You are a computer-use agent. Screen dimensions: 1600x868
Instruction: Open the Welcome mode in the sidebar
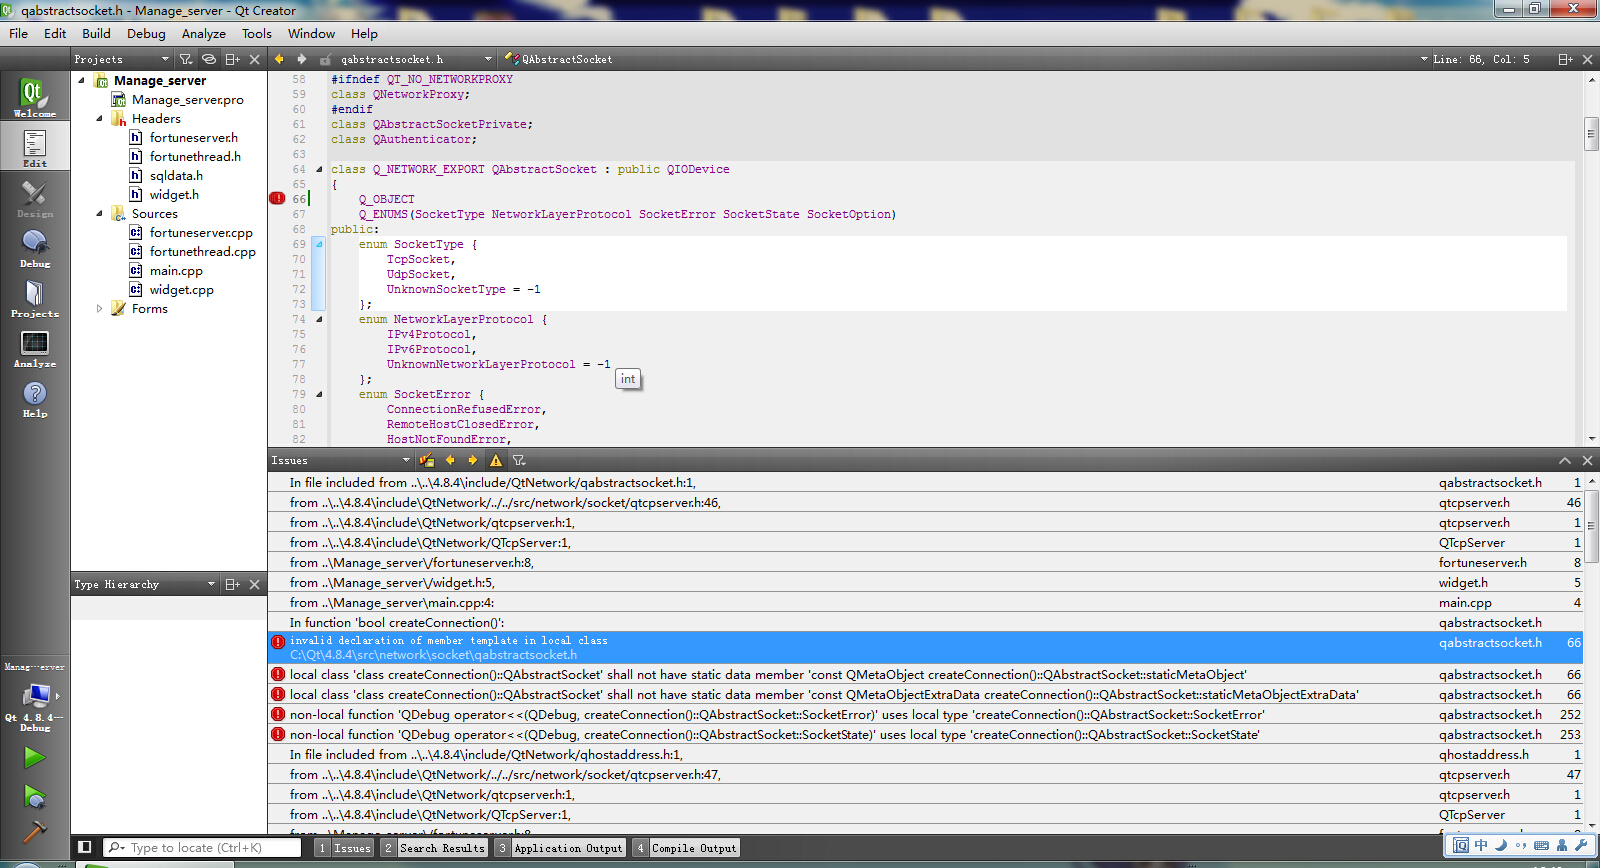pos(34,97)
